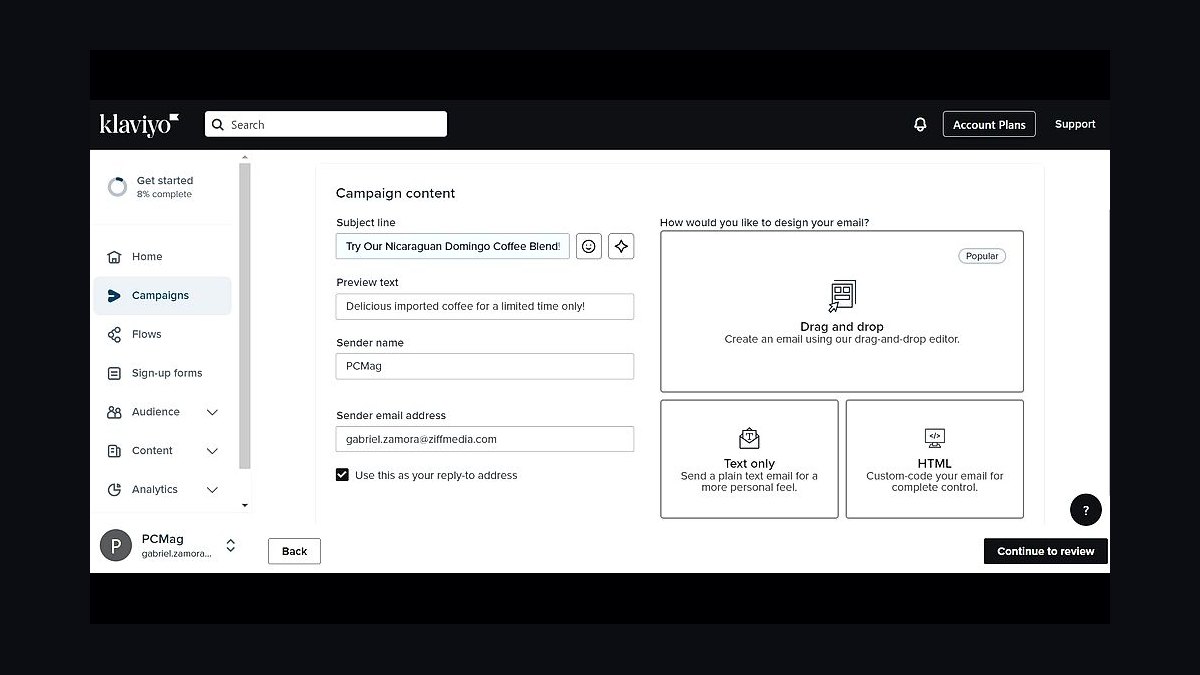Uncheck Use this as your reply-to address
Screen dimensions: 1200x675
click(342, 475)
